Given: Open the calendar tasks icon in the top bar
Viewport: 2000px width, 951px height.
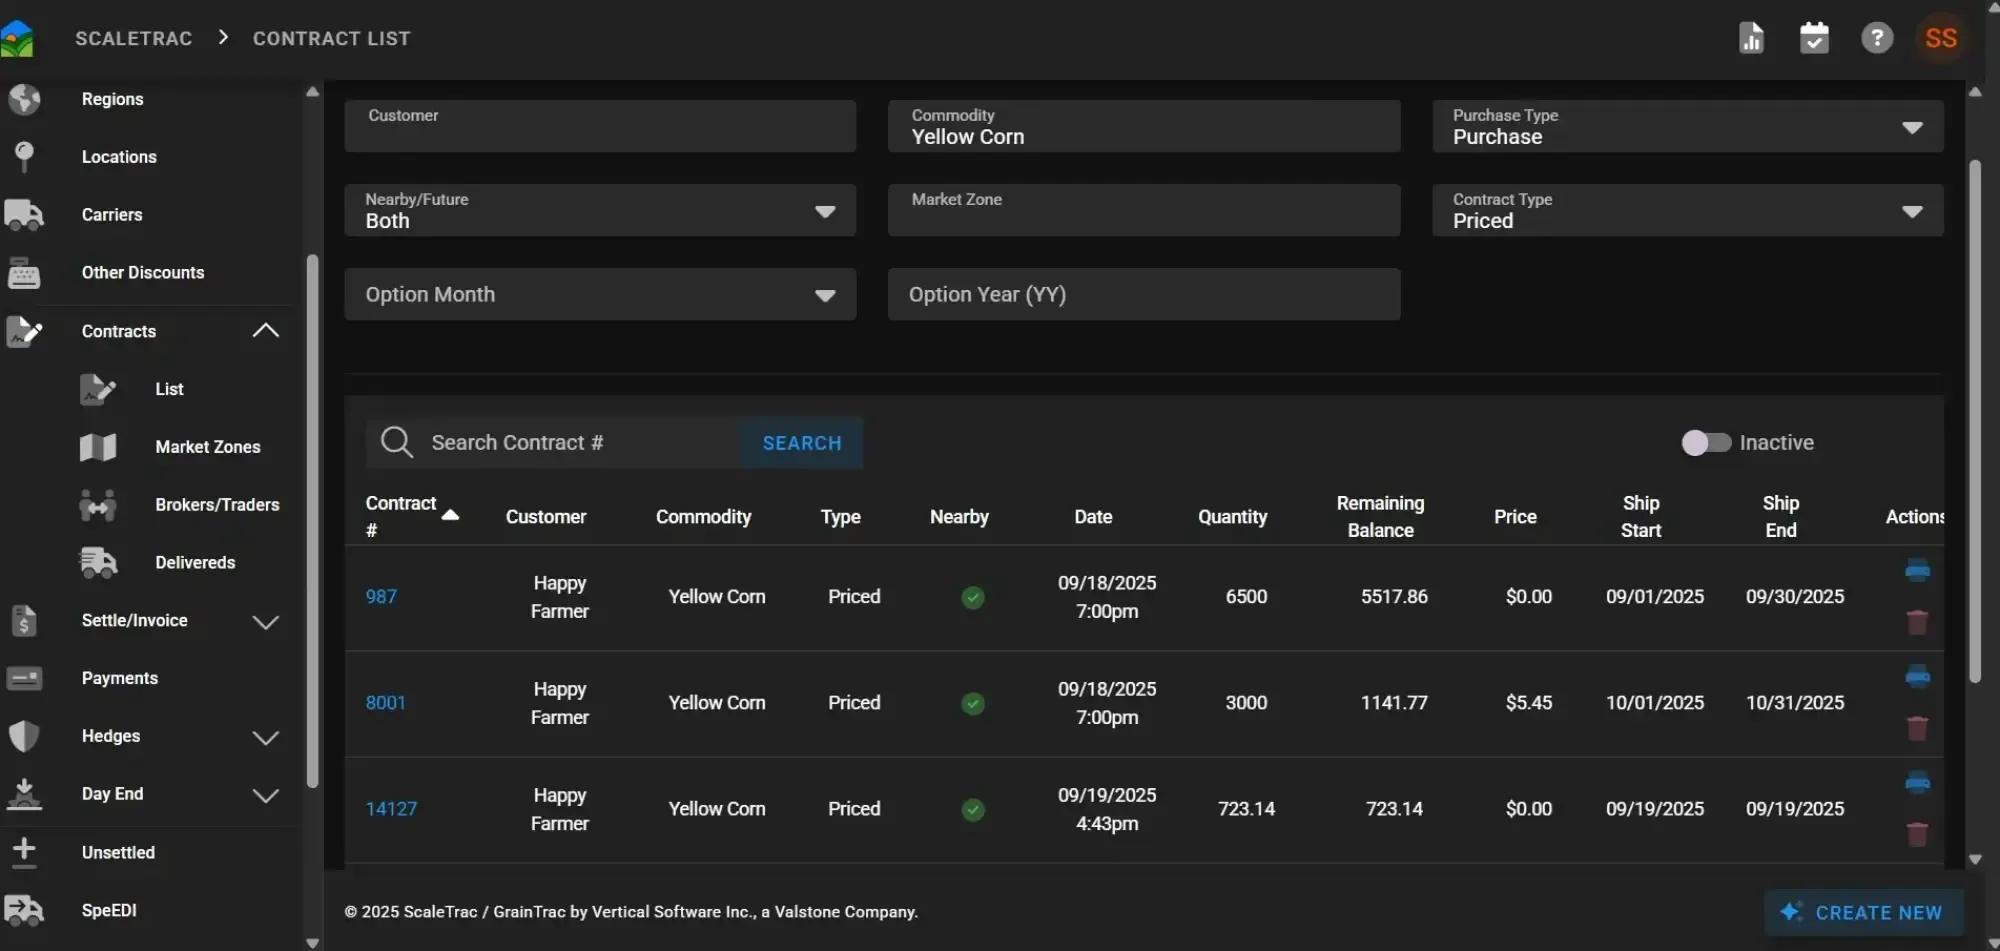Looking at the screenshot, I should coord(1814,37).
